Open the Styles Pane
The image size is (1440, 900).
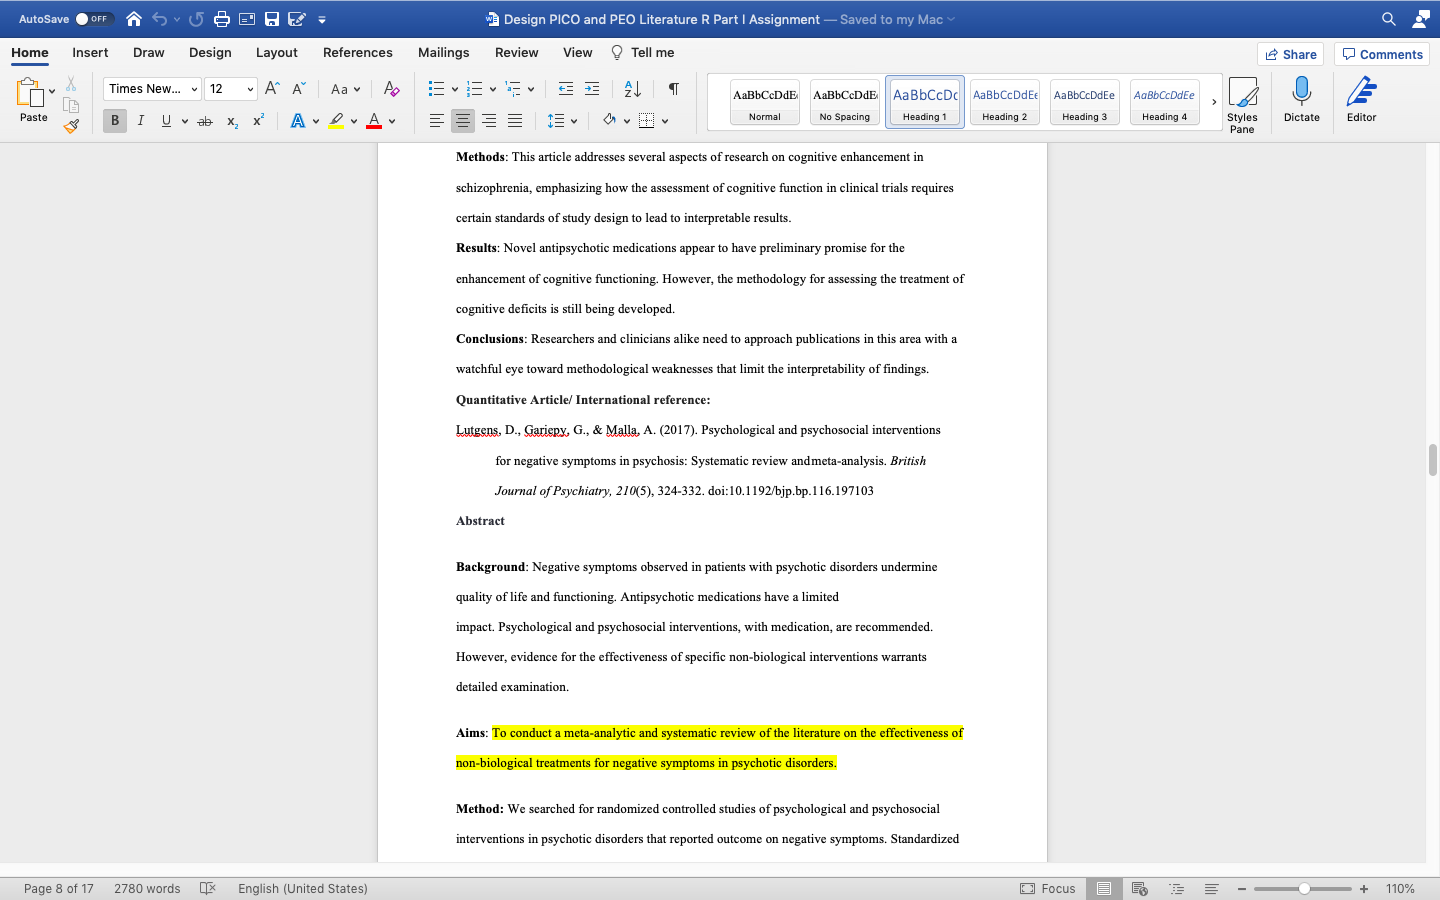tap(1243, 100)
